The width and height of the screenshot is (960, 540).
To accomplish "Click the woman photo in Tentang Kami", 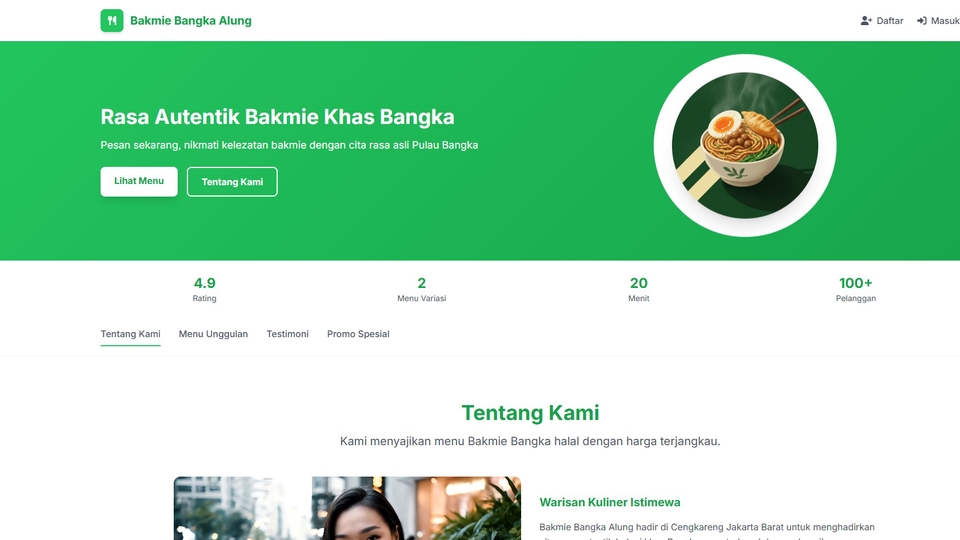I will click(x=347, y=508).
